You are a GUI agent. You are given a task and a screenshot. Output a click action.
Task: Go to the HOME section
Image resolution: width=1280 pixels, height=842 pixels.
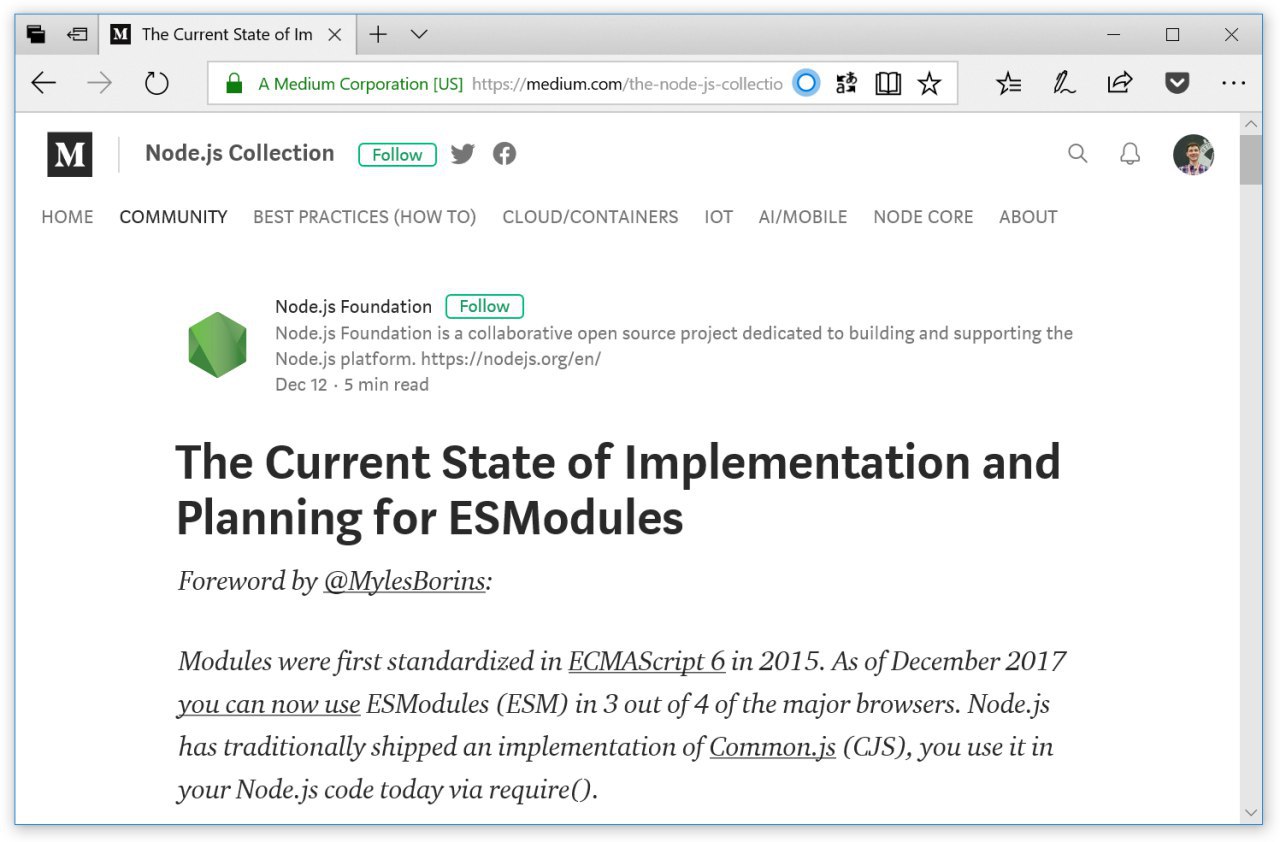click(x=67, y=217)
